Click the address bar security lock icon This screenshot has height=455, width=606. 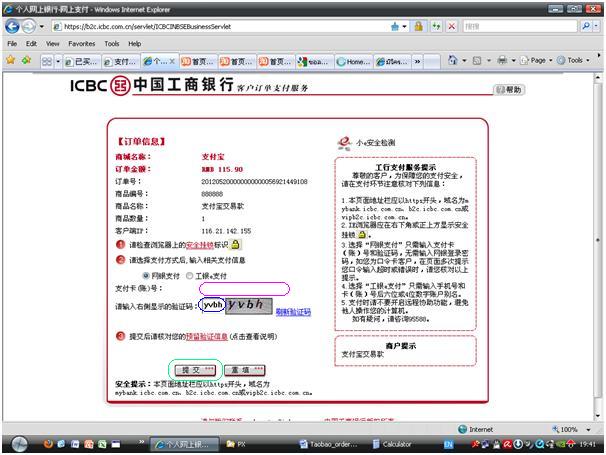point(419,26)
